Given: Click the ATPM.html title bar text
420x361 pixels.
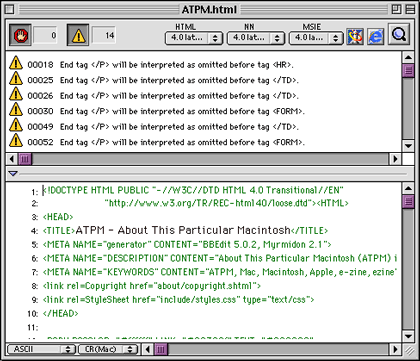Looking at the screenshot, I should coord(209,9).
